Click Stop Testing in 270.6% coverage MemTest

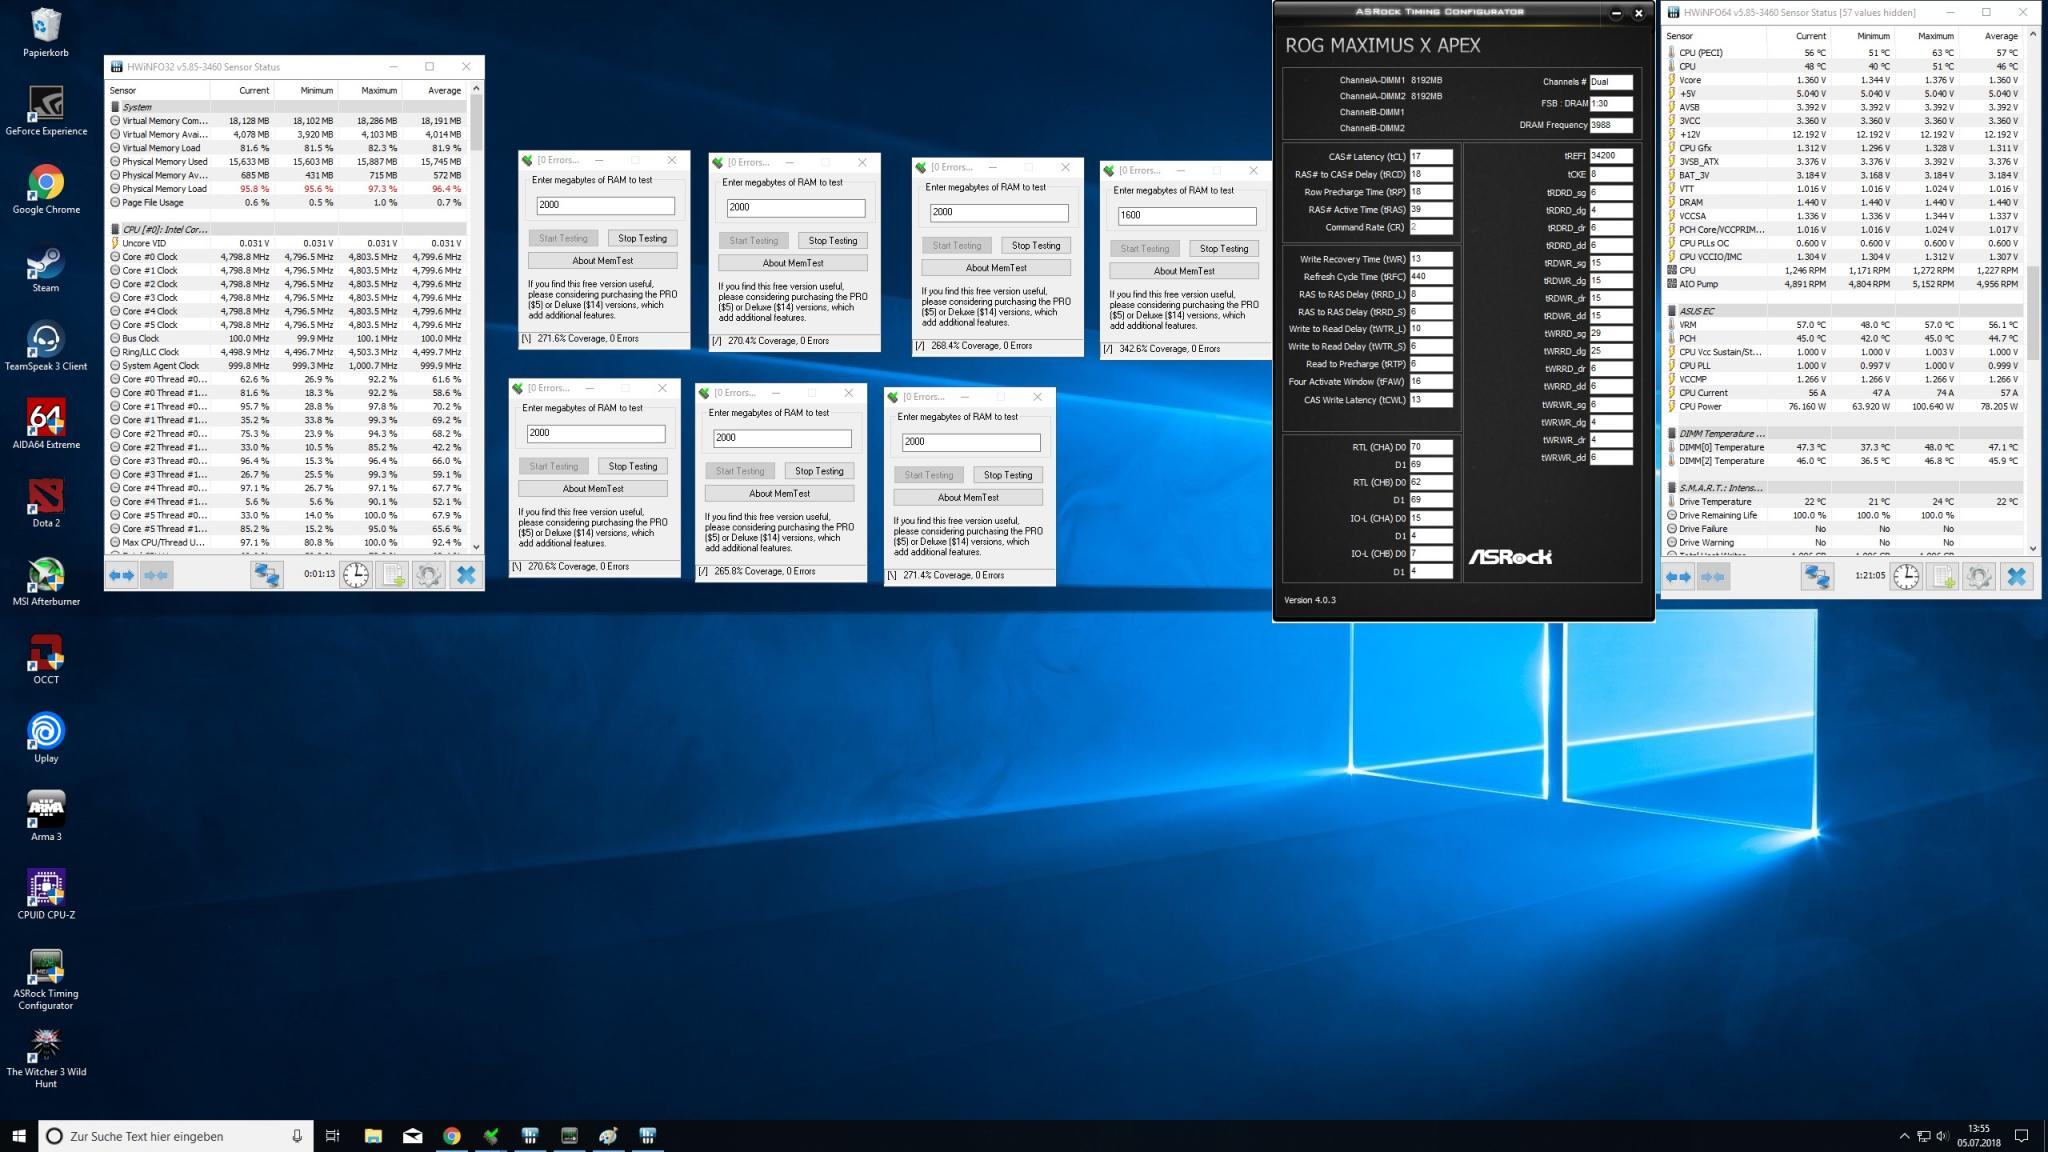(x=633, y=466)
